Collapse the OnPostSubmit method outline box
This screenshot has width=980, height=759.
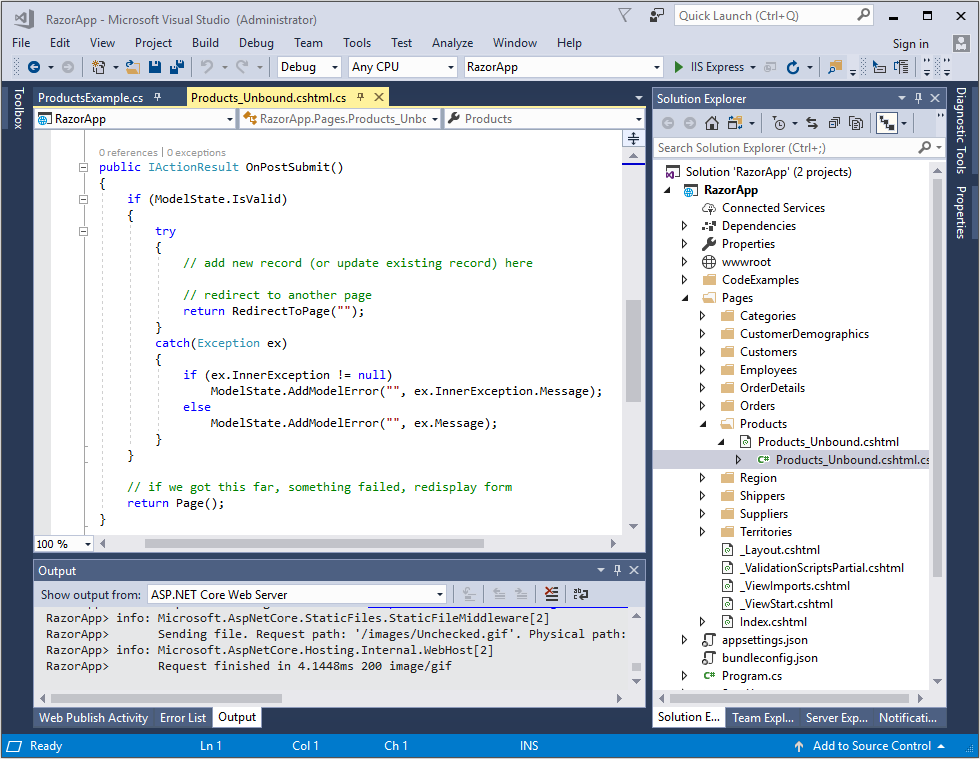coord(83,168)
